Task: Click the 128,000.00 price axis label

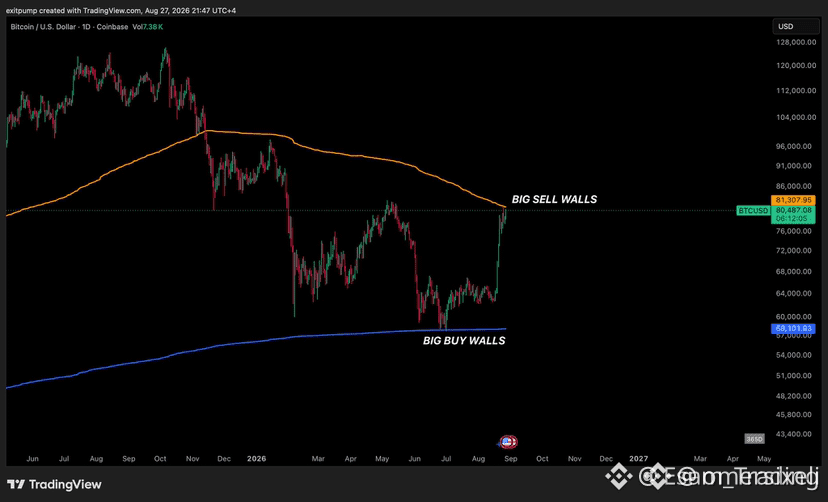Action: pos(795,42)
